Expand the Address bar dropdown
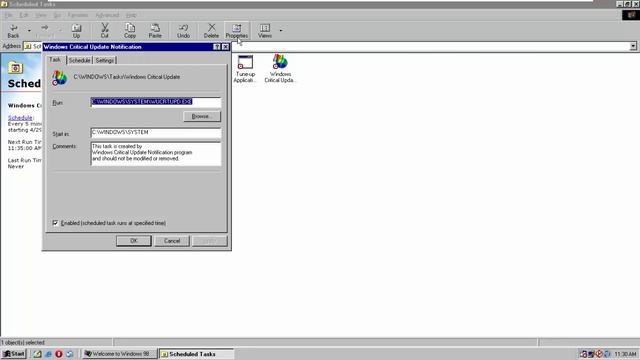Screen dimensions: 640x360 pos(633,46)
